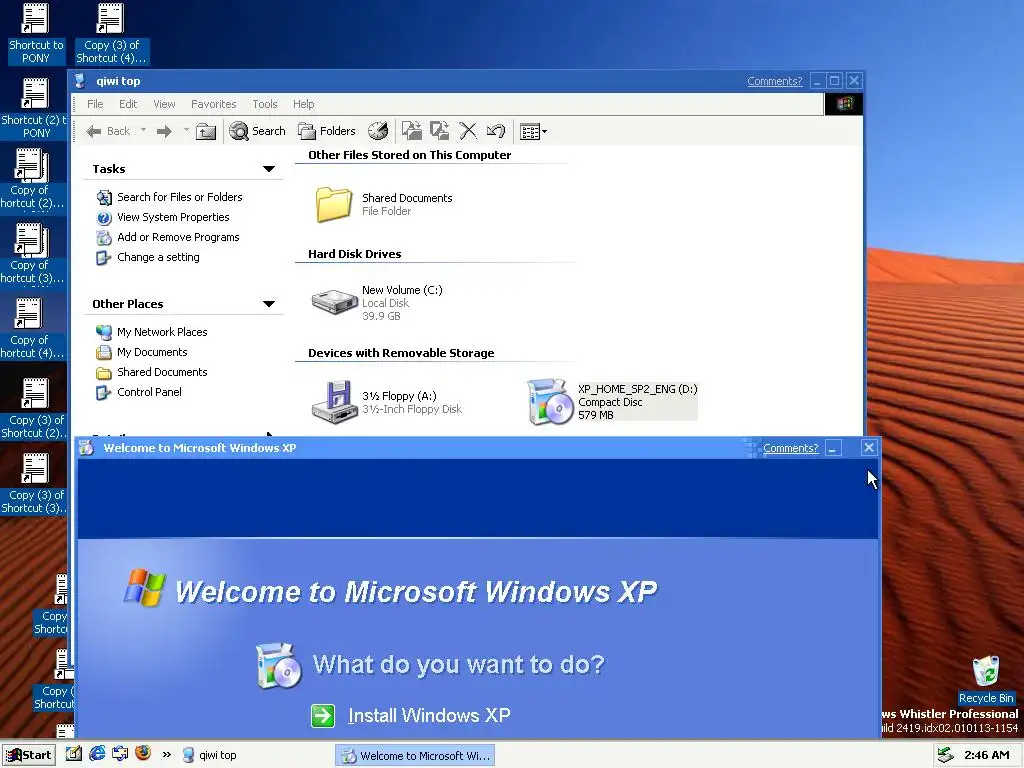Click Comments? link in qiwi top window

tap(775, 81)
